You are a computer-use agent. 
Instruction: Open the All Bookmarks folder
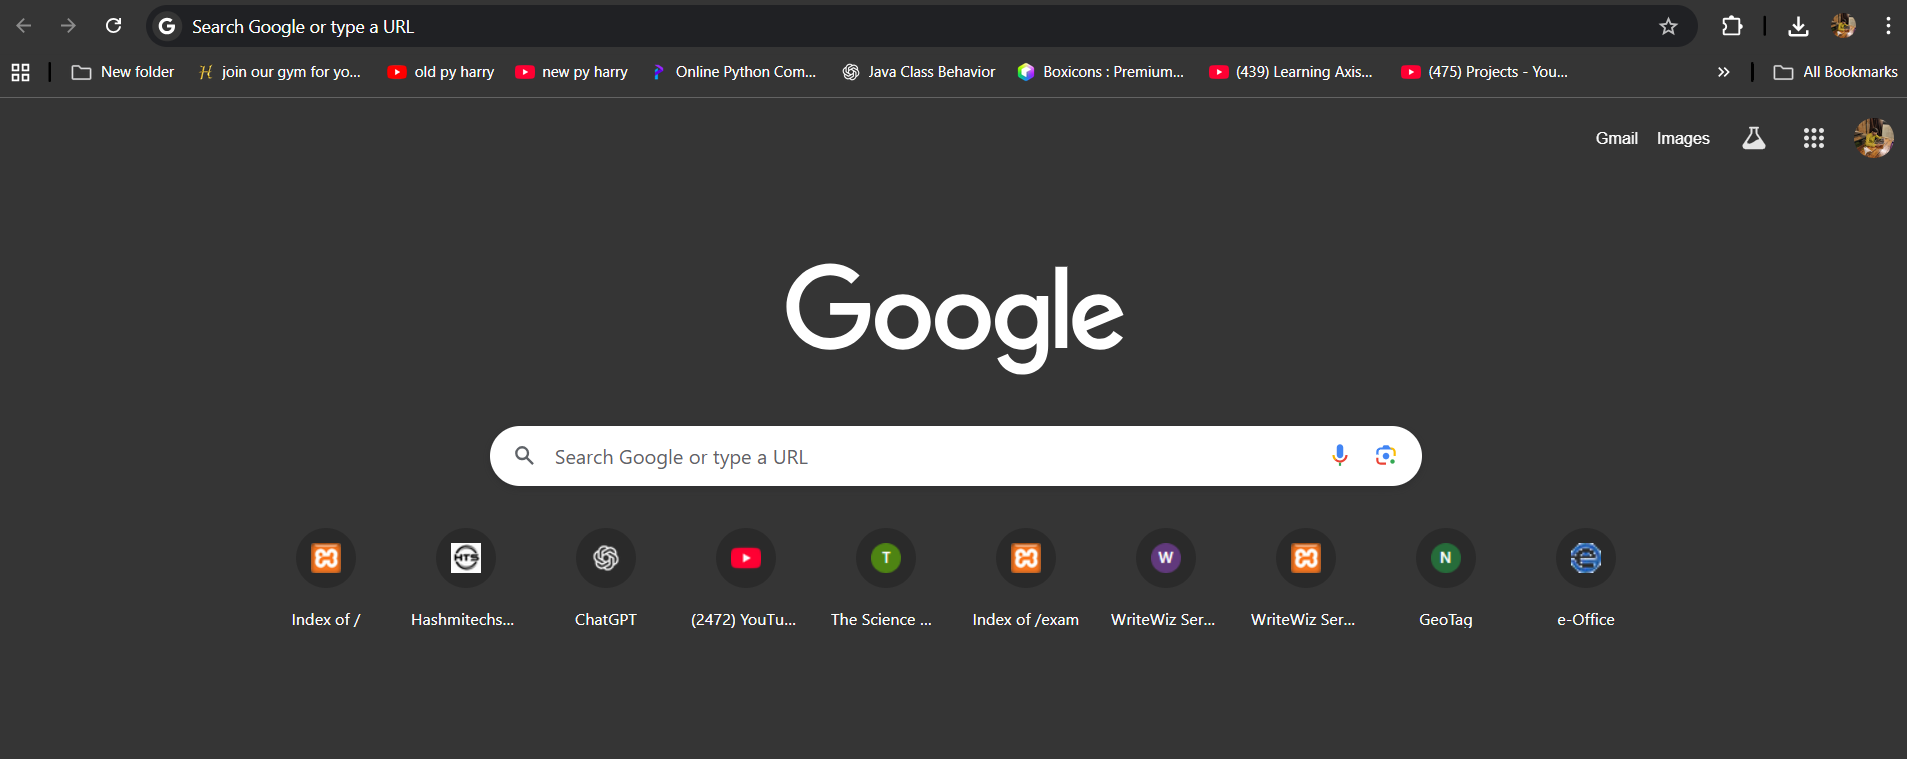pyautogui.click(x=1835, y=72)
